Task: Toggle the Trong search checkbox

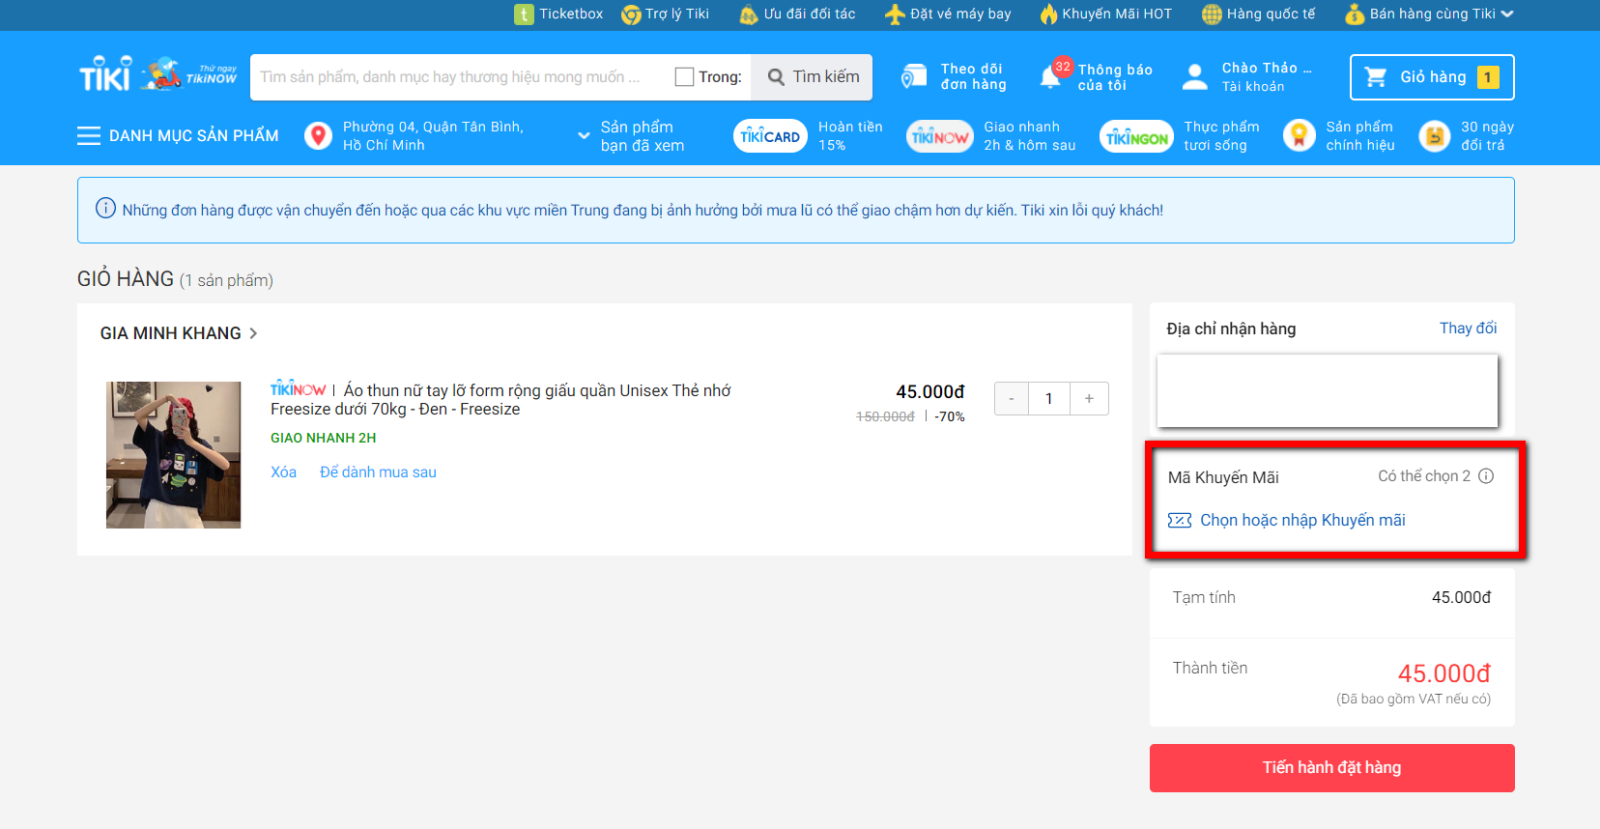Action: 684,77
